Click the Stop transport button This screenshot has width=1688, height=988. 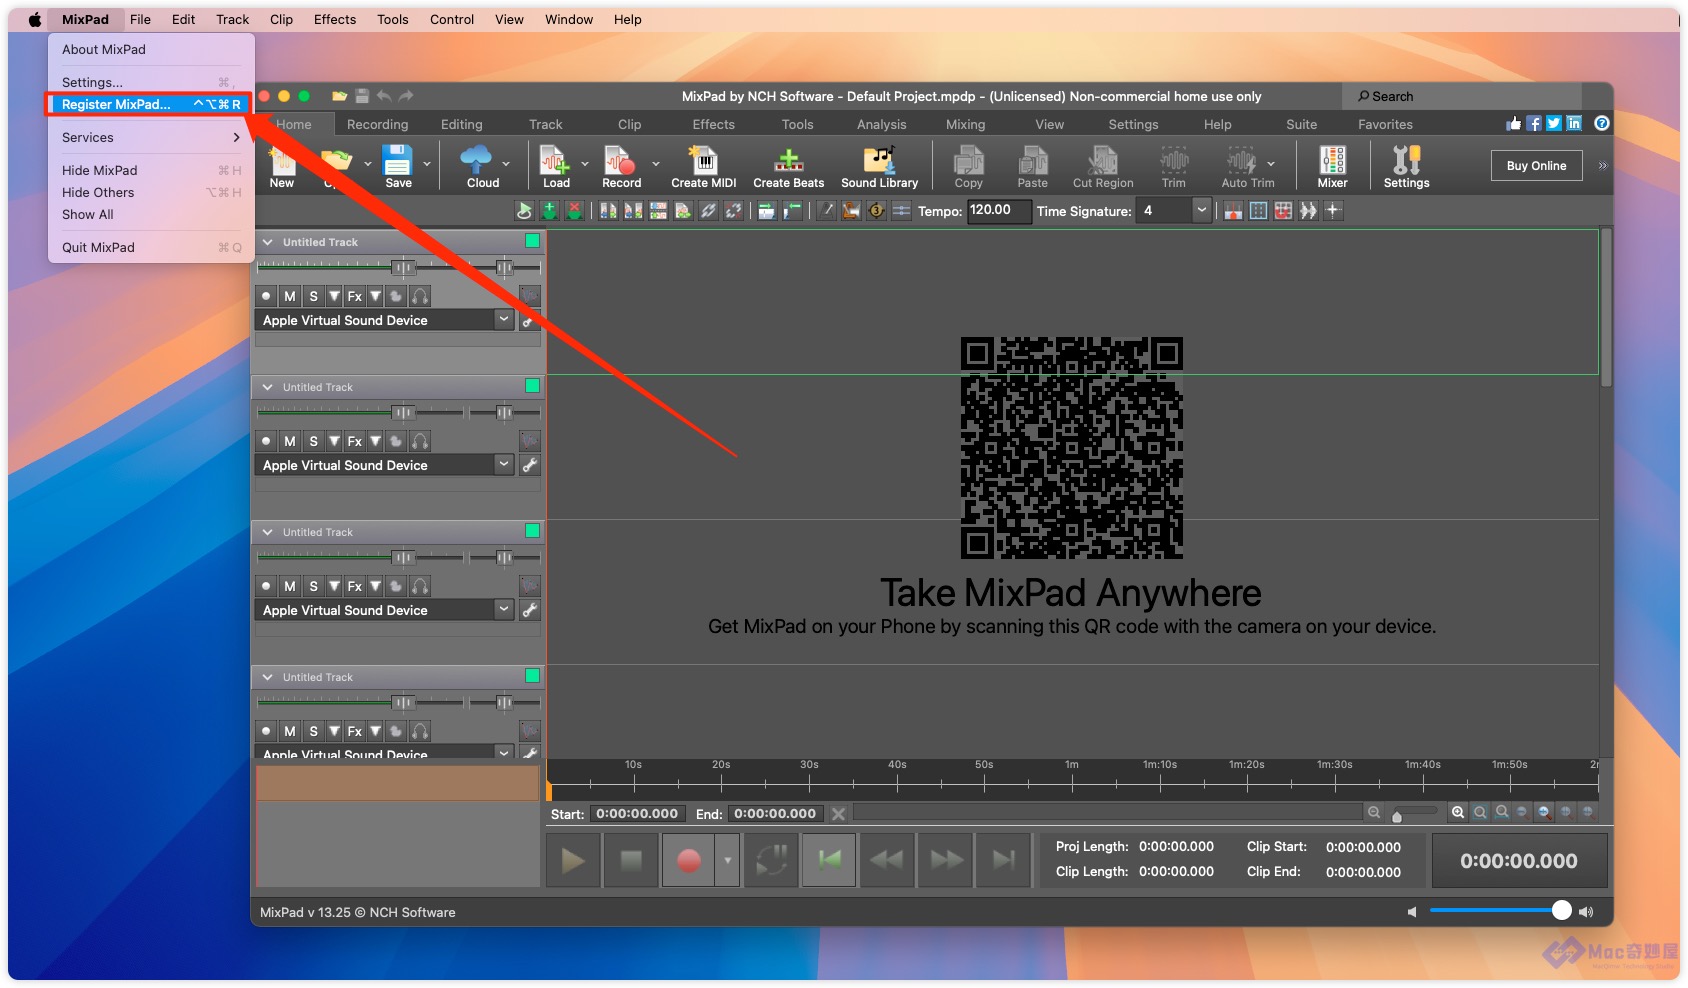click(631, 860)
